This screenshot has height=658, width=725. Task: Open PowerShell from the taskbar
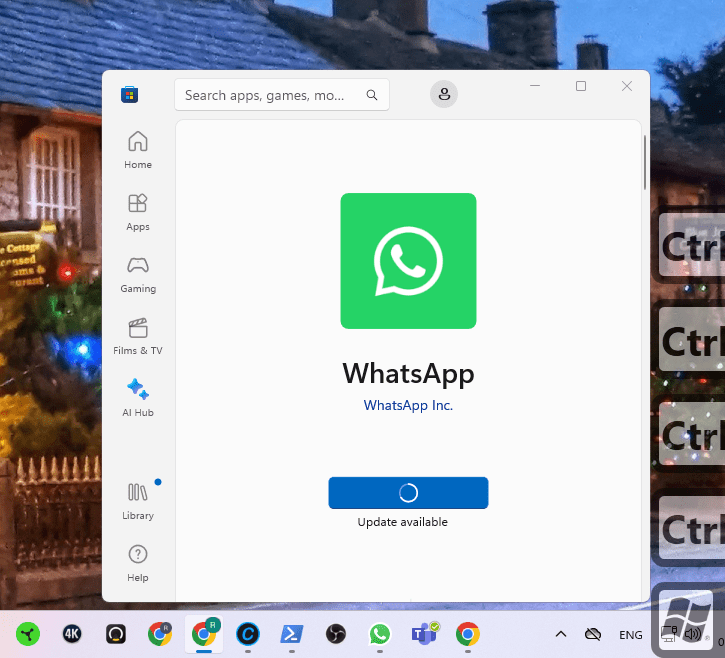click(x=292, y=634)
